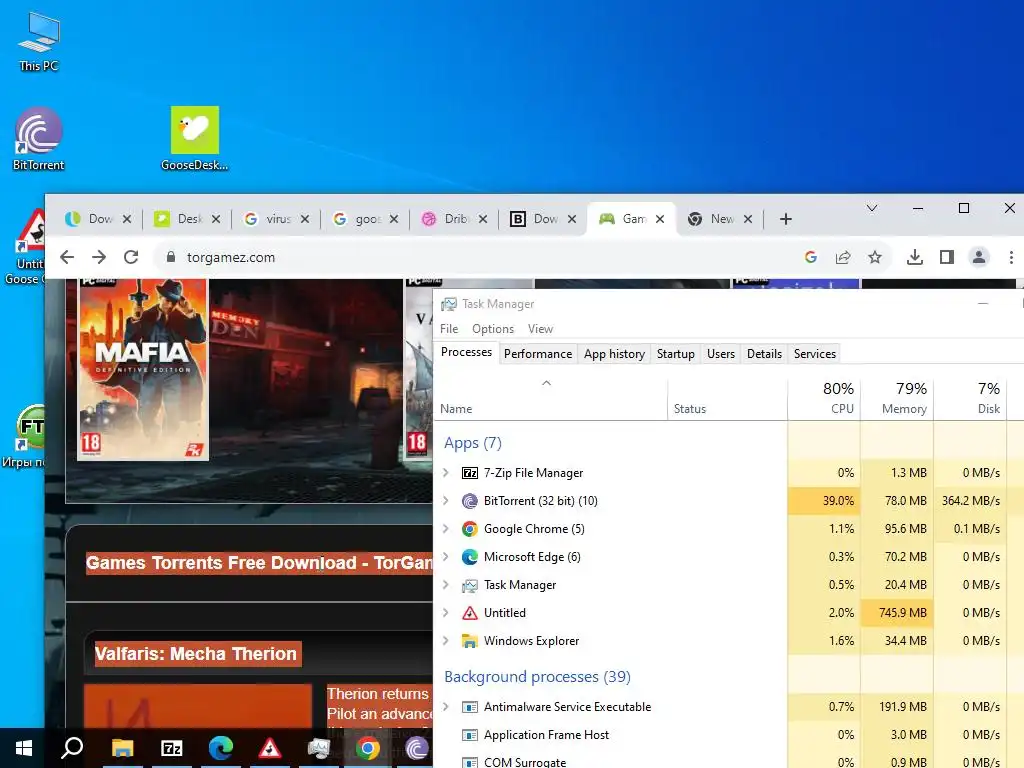Viewport: 1024px width, 768px height.
Task: Expand 7-Zip File Manager process
Action: (445, 472)
